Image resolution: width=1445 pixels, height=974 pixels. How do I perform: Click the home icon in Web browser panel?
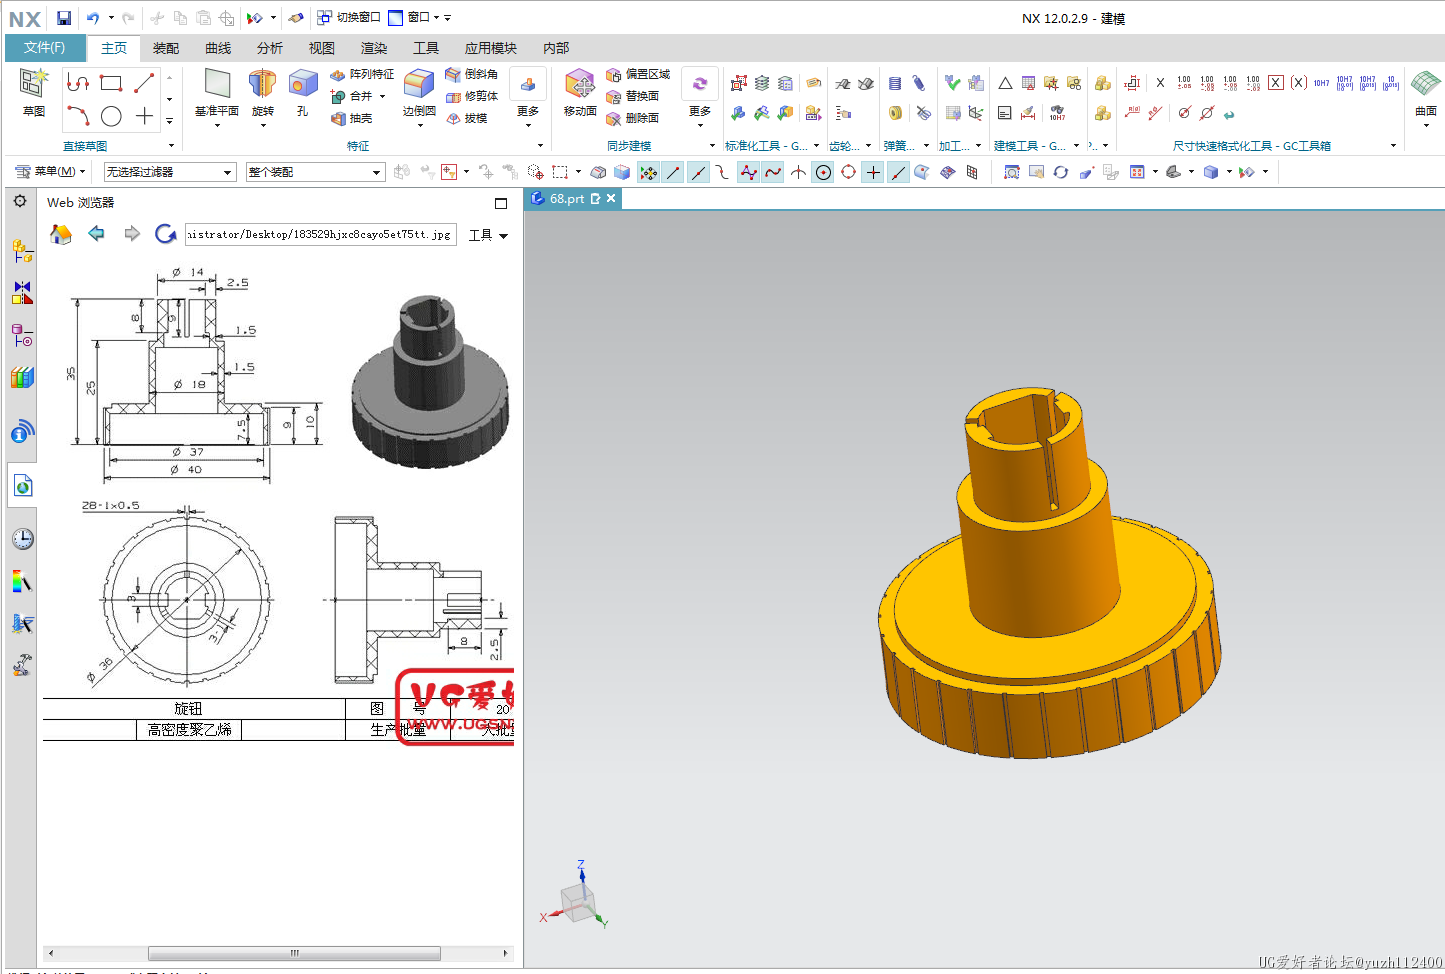pyautogui.click(x=61, y=234)
